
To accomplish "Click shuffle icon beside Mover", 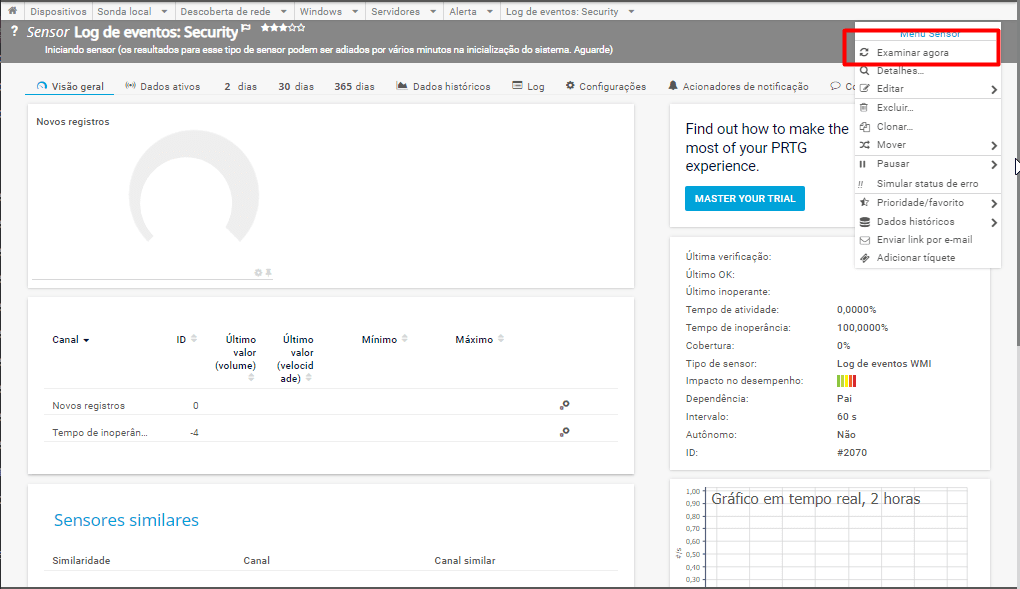I will coord(864,144).
